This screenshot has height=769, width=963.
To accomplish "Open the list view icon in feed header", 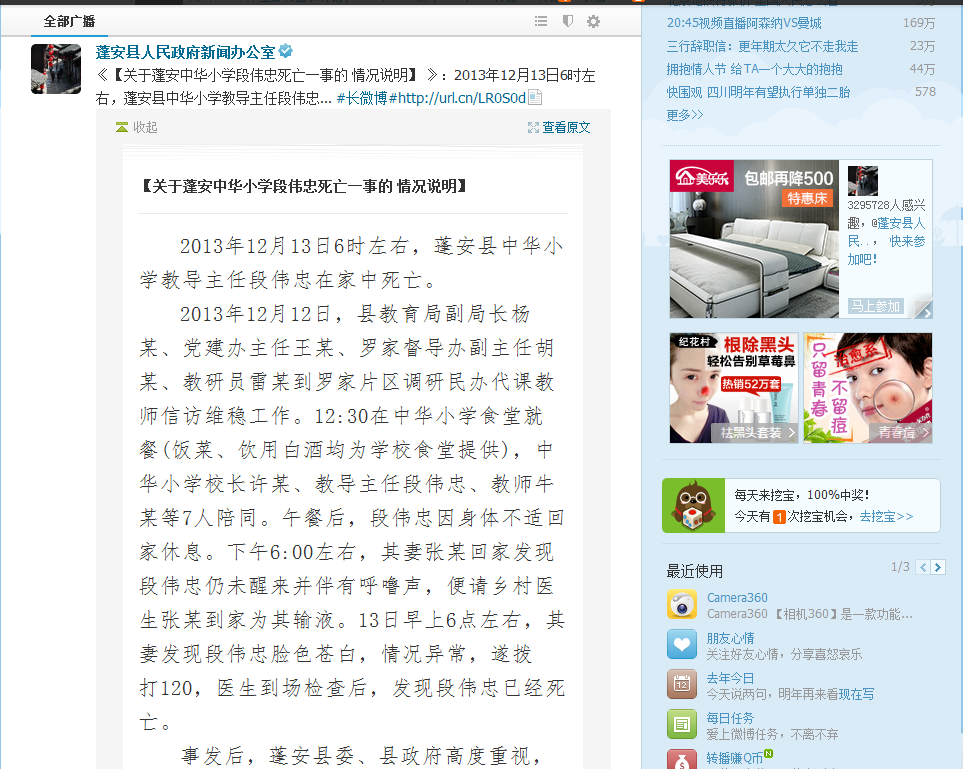I will [541, 21].
